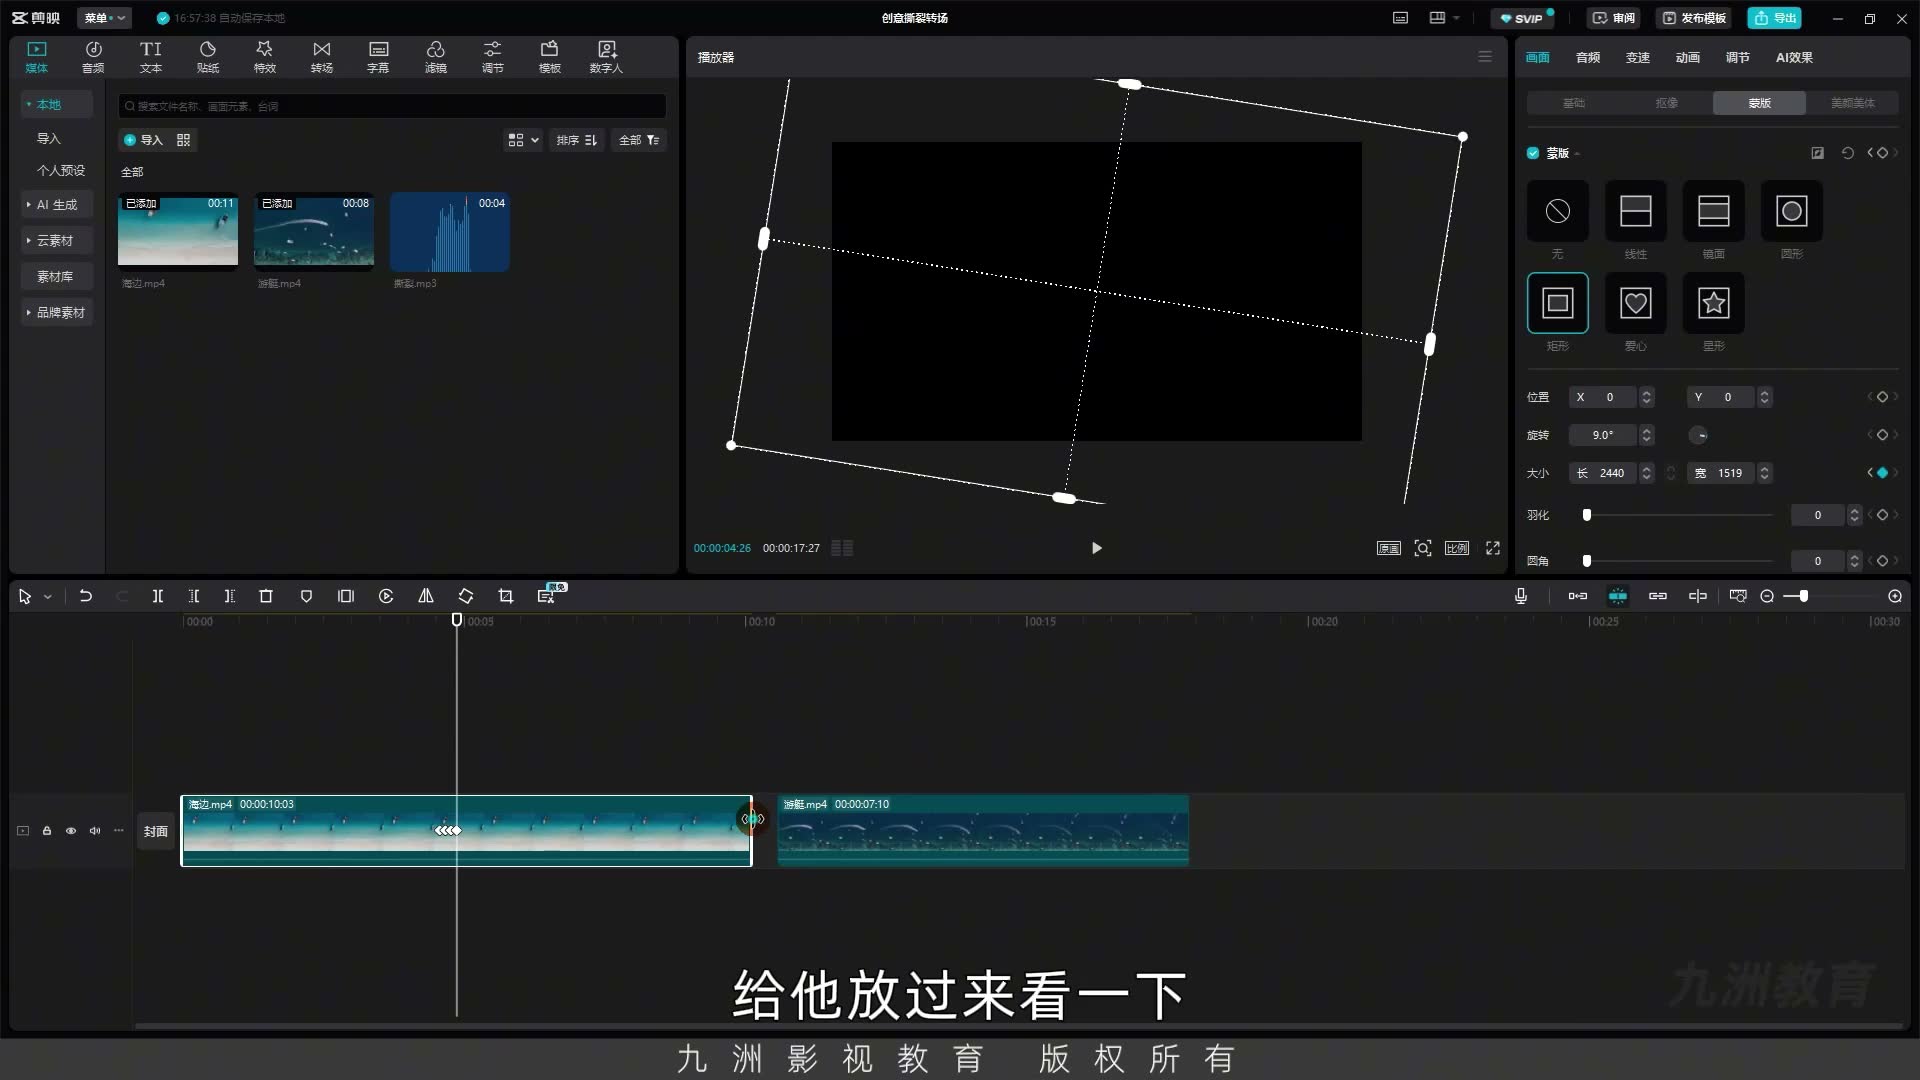Select the Circle (圆形) mask shape

[1791, 211]
